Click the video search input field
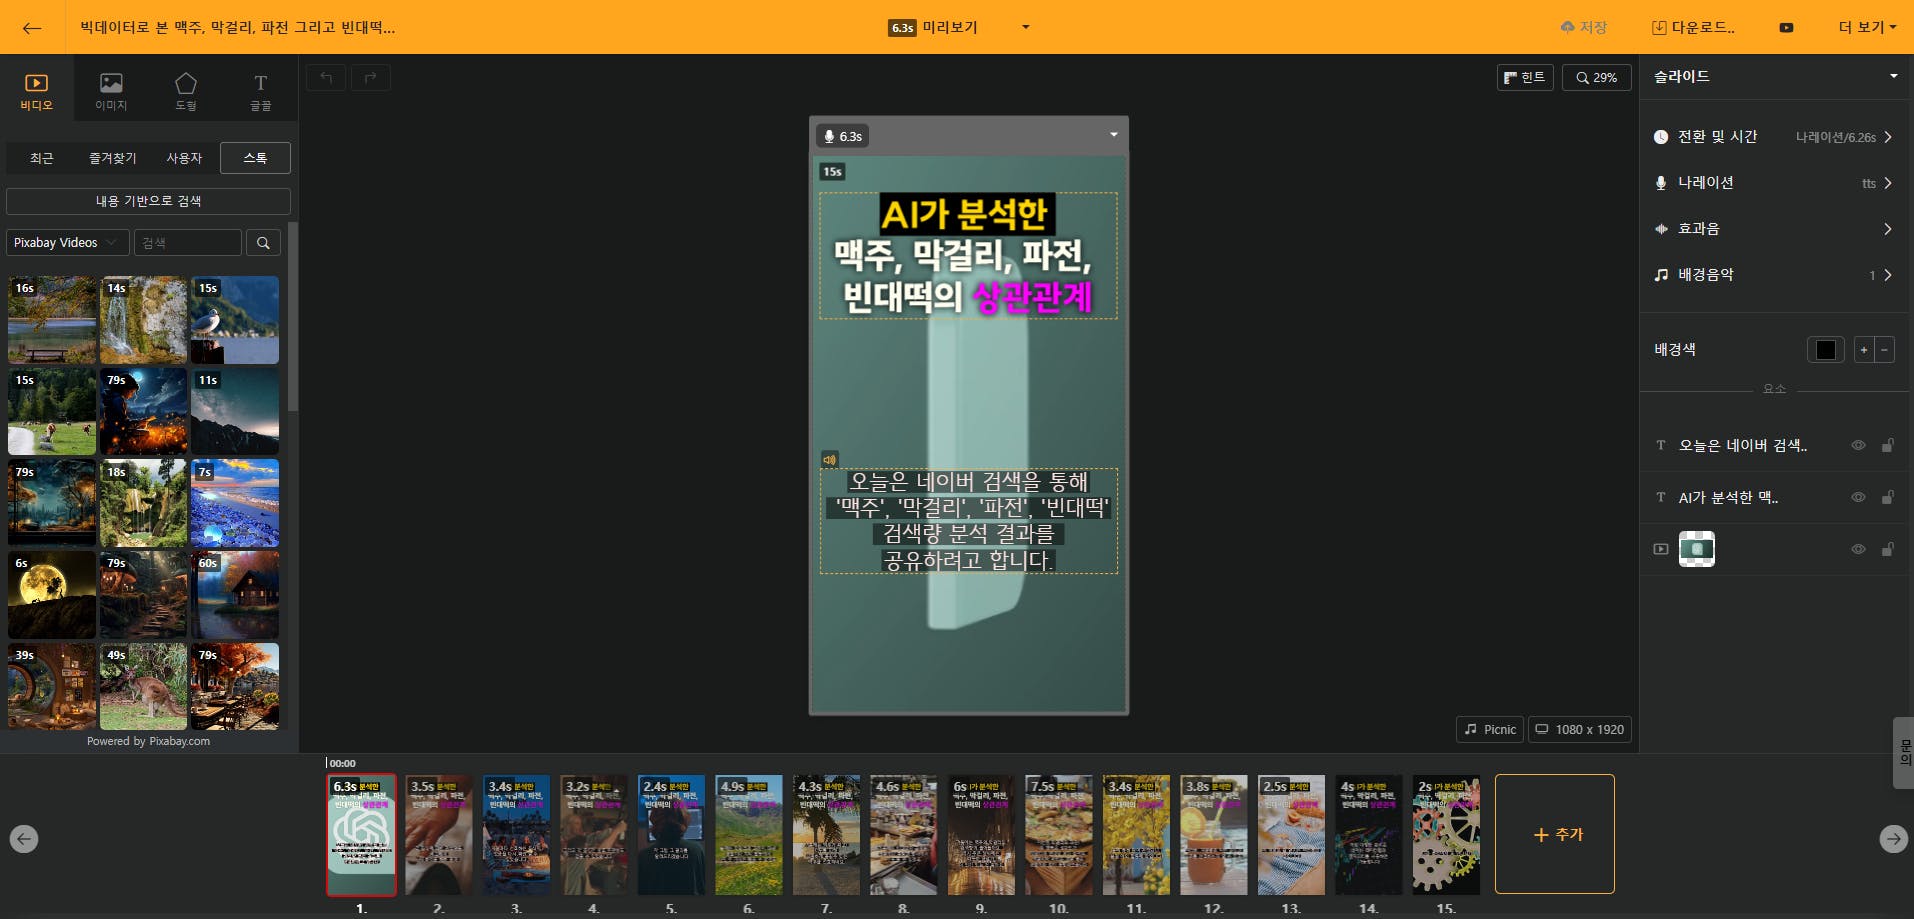This screenshot has height=919, width=1914. [188, 243]
